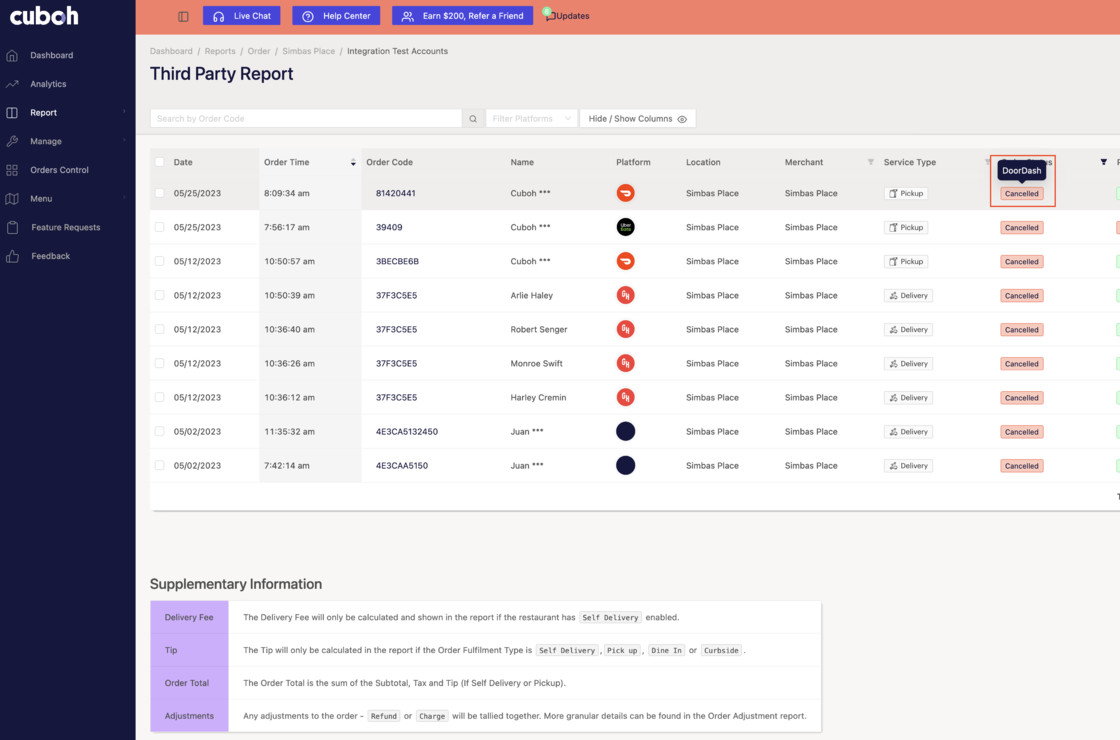The width and height of the screenshot is (1120, 740).
Task: Click the Order Time sort arrow
Action: (x=353, y=162)
